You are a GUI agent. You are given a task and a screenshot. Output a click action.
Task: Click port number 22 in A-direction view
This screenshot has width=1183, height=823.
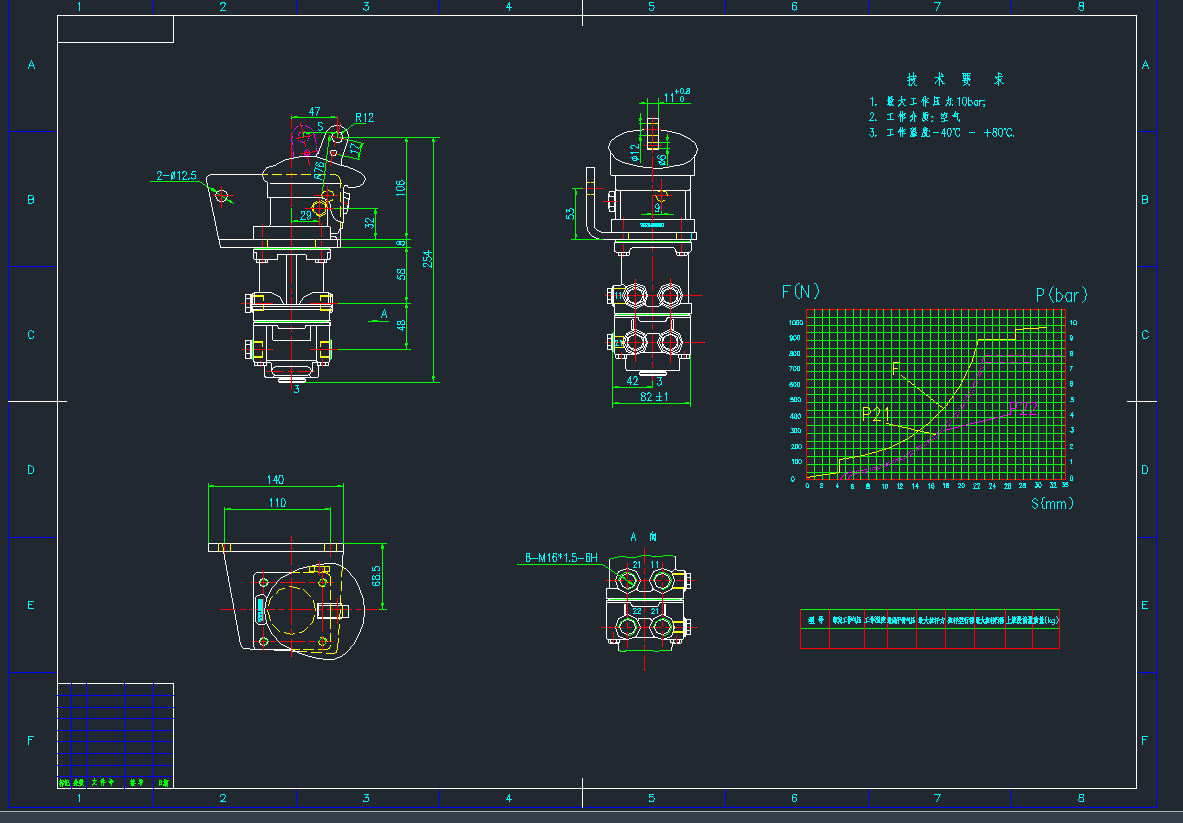click(637, 611)
